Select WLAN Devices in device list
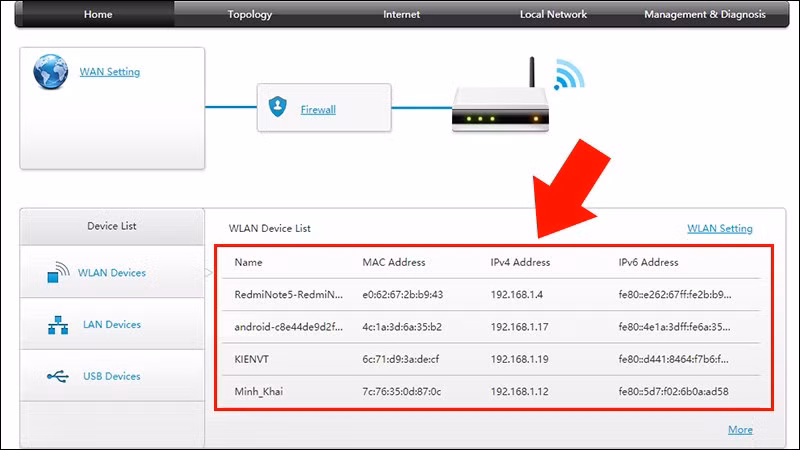 [111, 273]
